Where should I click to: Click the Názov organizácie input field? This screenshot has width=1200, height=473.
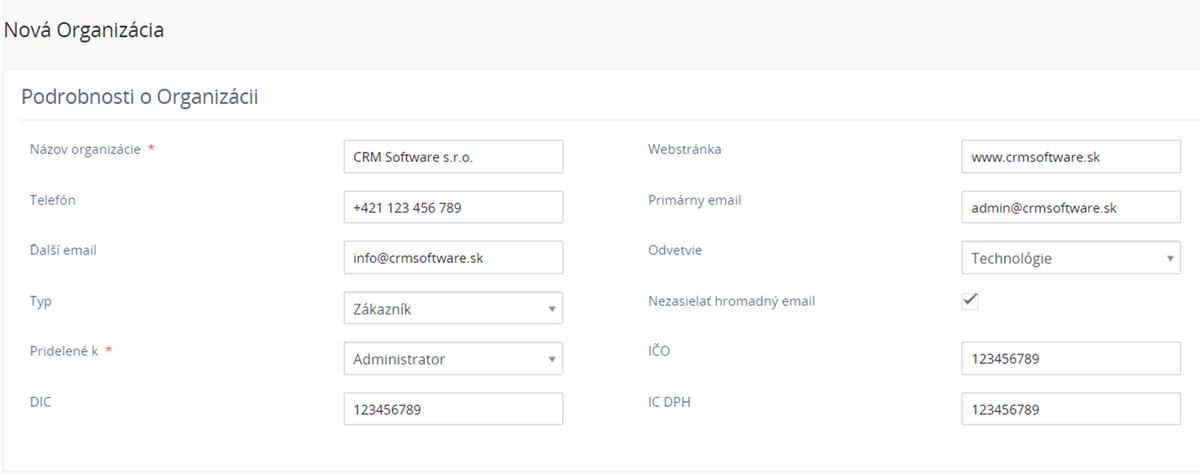pyautogui.click(x=453, y=156)
